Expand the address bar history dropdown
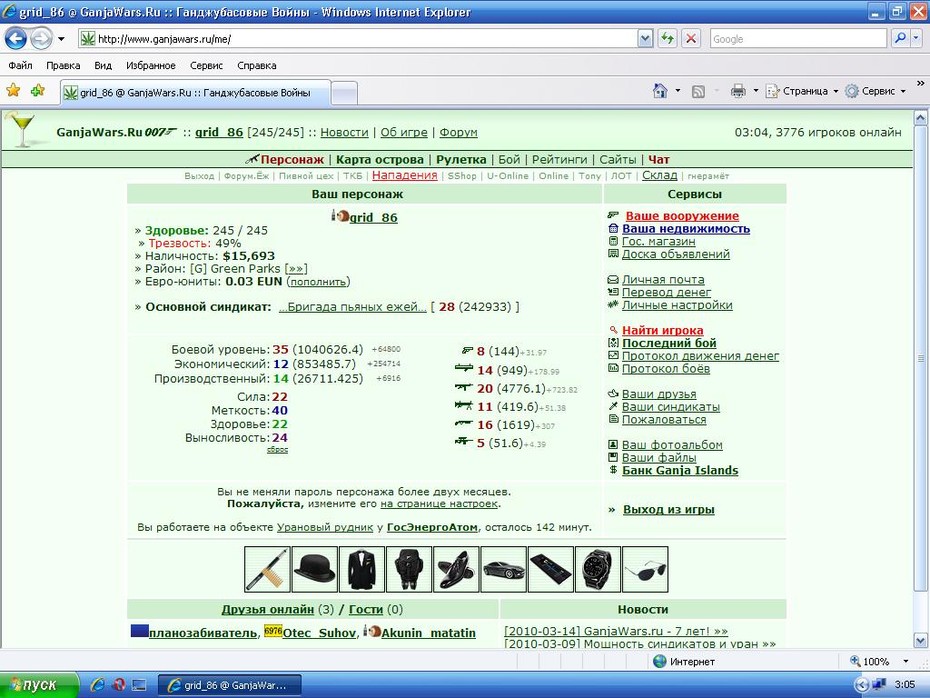This screenshot has width=930, height=698. pyautogui.click(x=645, y=39)
